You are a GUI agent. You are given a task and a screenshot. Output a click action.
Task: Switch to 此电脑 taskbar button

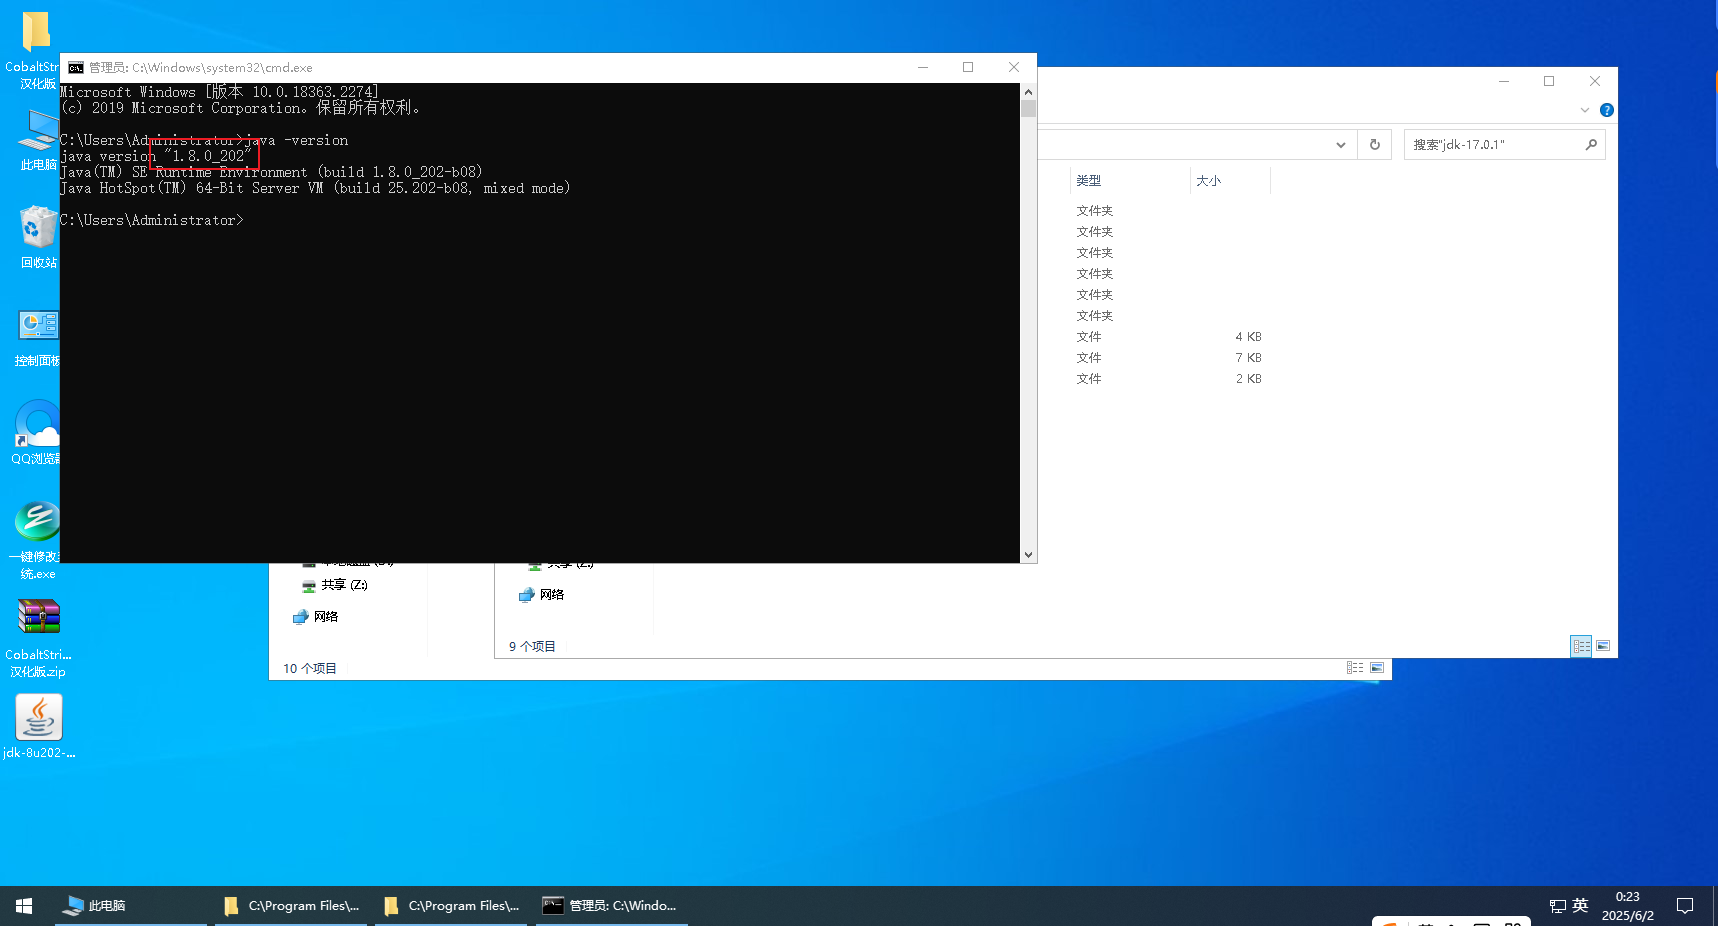tap(131, 906)
